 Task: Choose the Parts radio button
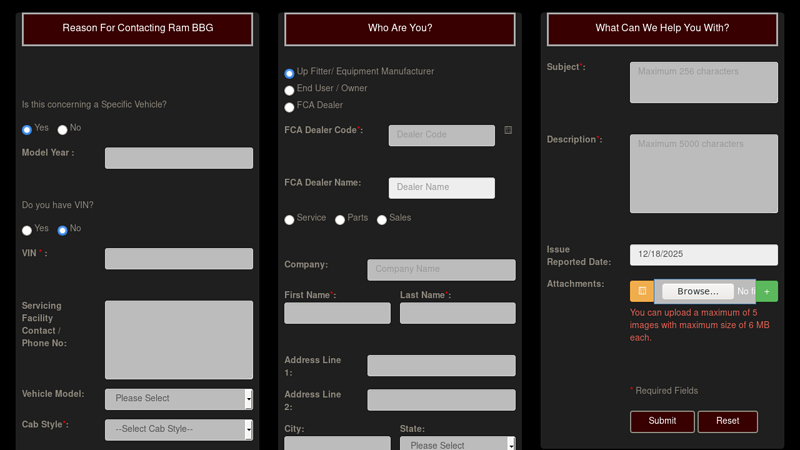340,220
